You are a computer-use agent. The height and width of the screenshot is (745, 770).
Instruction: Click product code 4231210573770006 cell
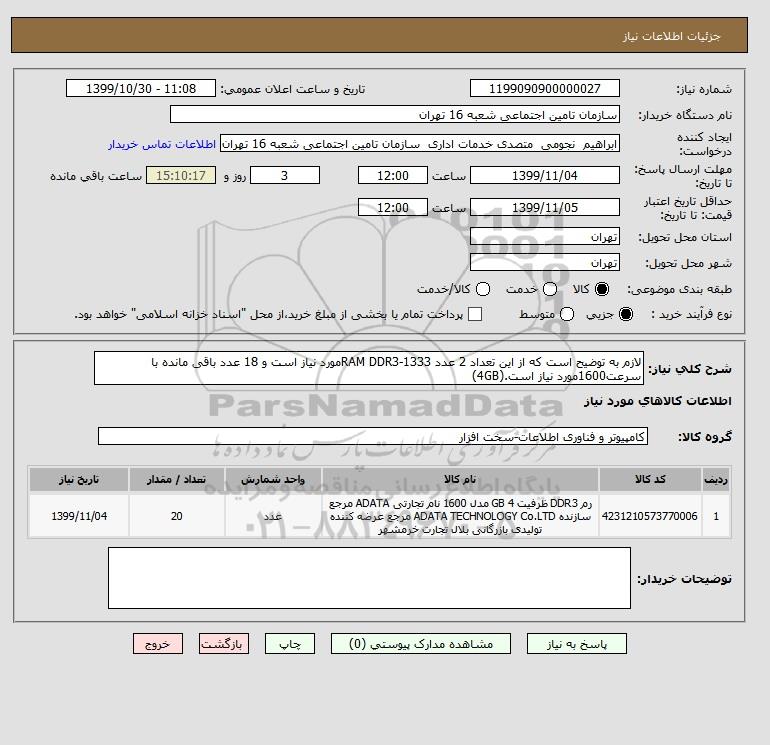[650, 516]
